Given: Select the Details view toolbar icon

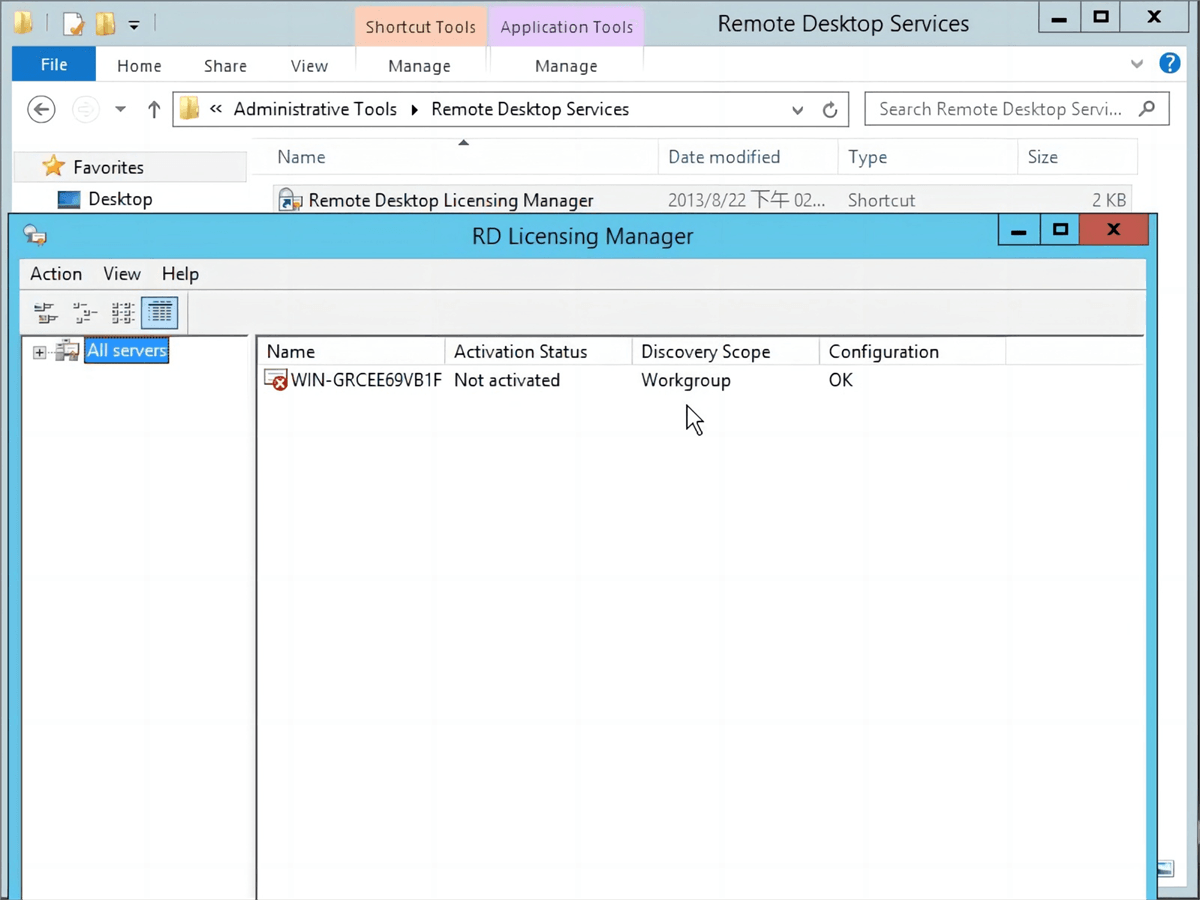Looking at the screenshot, I should pos(160,313).
